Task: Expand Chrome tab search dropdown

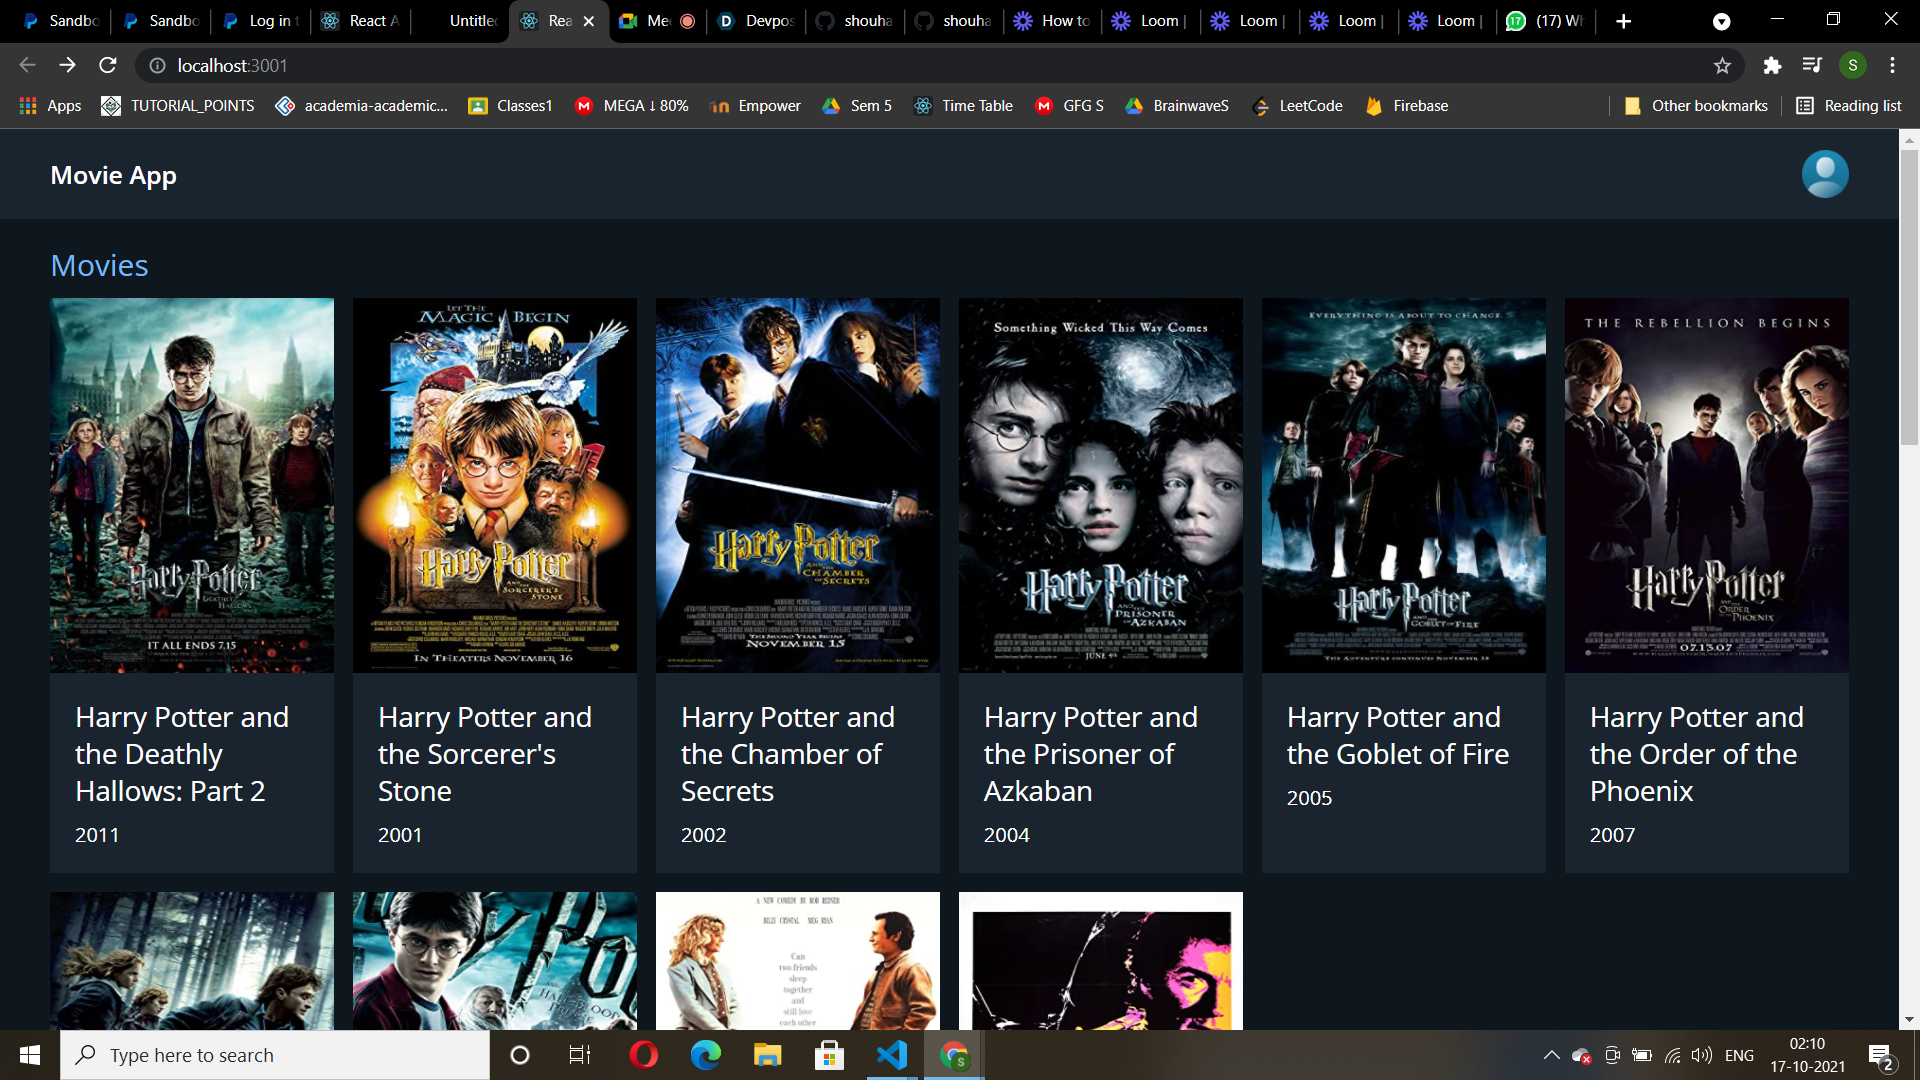Action: [x=1721, y=21]
